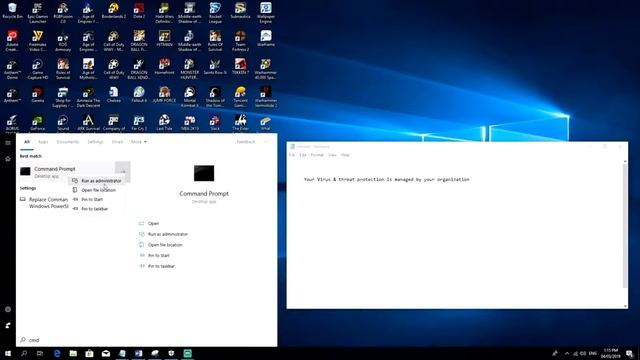
Task: Open Replace Command Prompt with PowerShell setting
Action: point(44,202)
